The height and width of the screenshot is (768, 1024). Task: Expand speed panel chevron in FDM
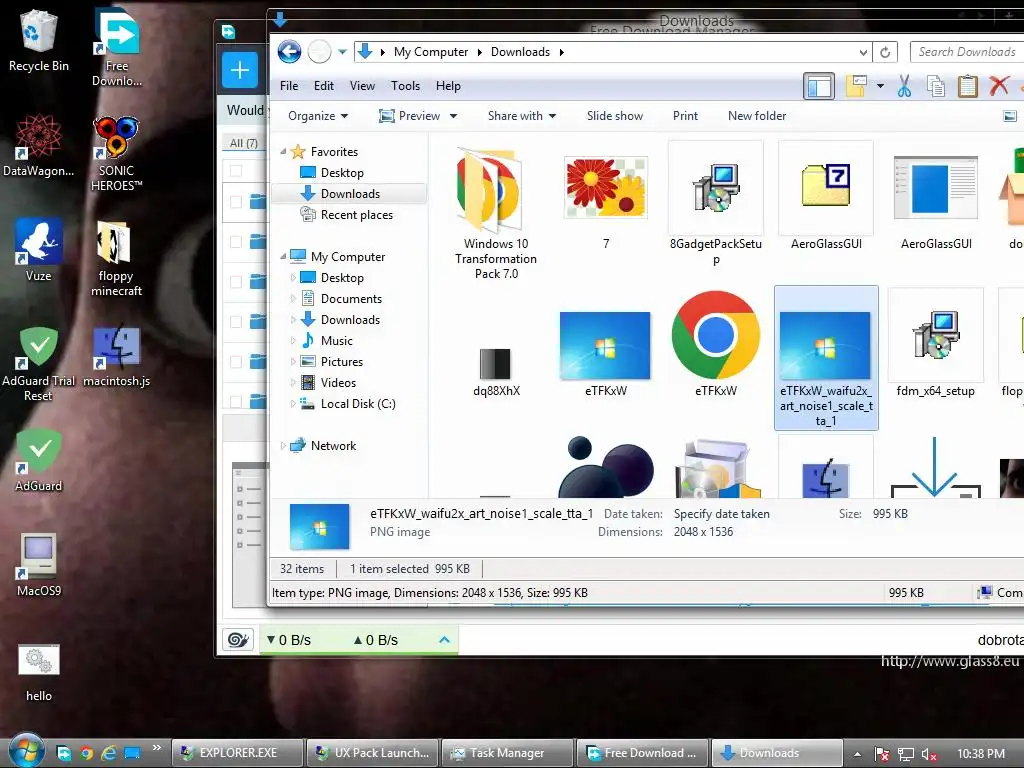tap(444, 639)
